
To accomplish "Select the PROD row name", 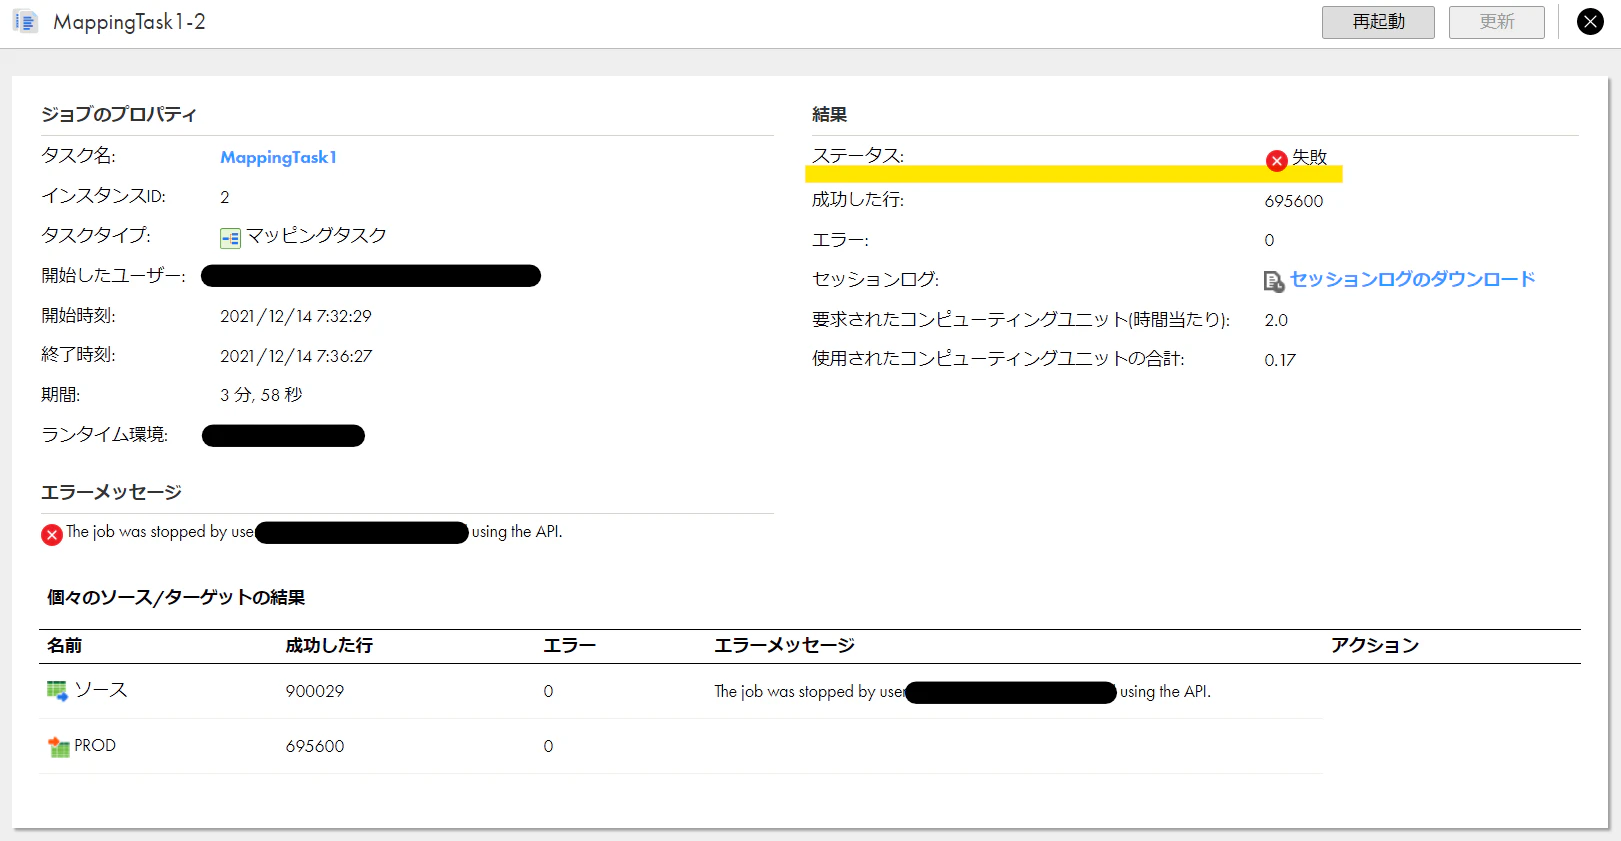I will [x=95, y=746].
